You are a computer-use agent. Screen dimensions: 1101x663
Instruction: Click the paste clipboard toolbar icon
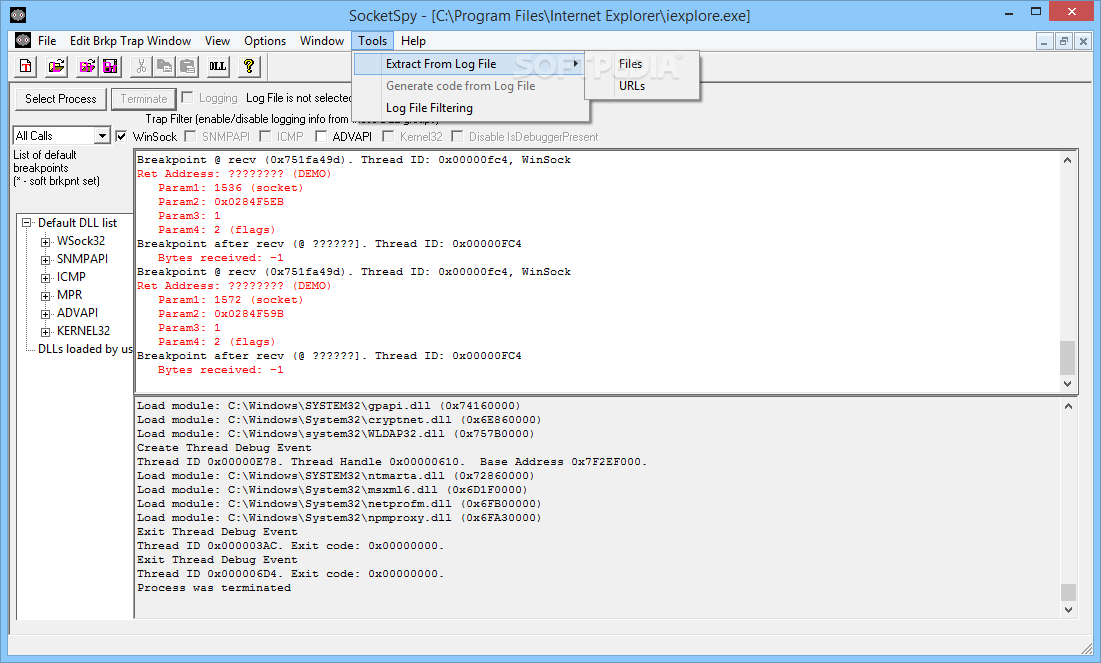pyautogui.click(x=187, y=67)
